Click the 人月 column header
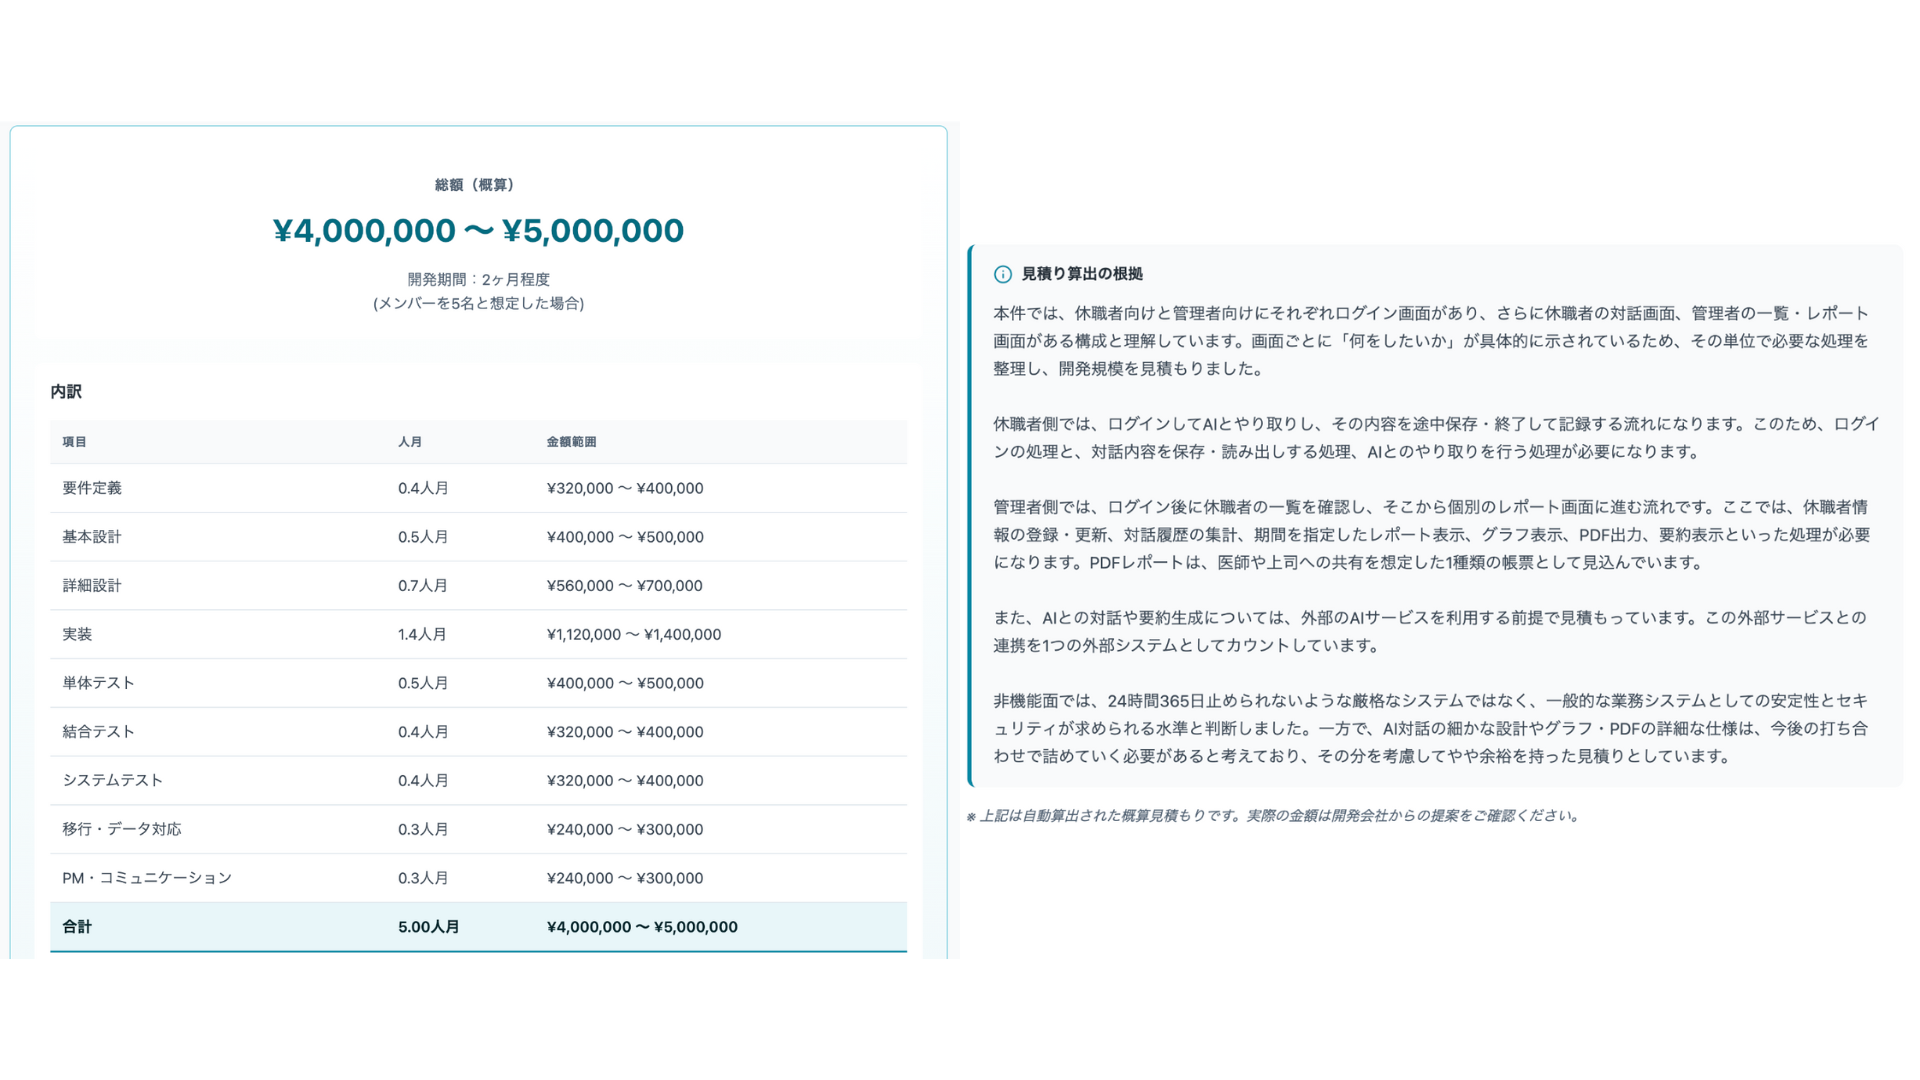The width and height of the screenshot is (1920, 1080). coord(410,442)
